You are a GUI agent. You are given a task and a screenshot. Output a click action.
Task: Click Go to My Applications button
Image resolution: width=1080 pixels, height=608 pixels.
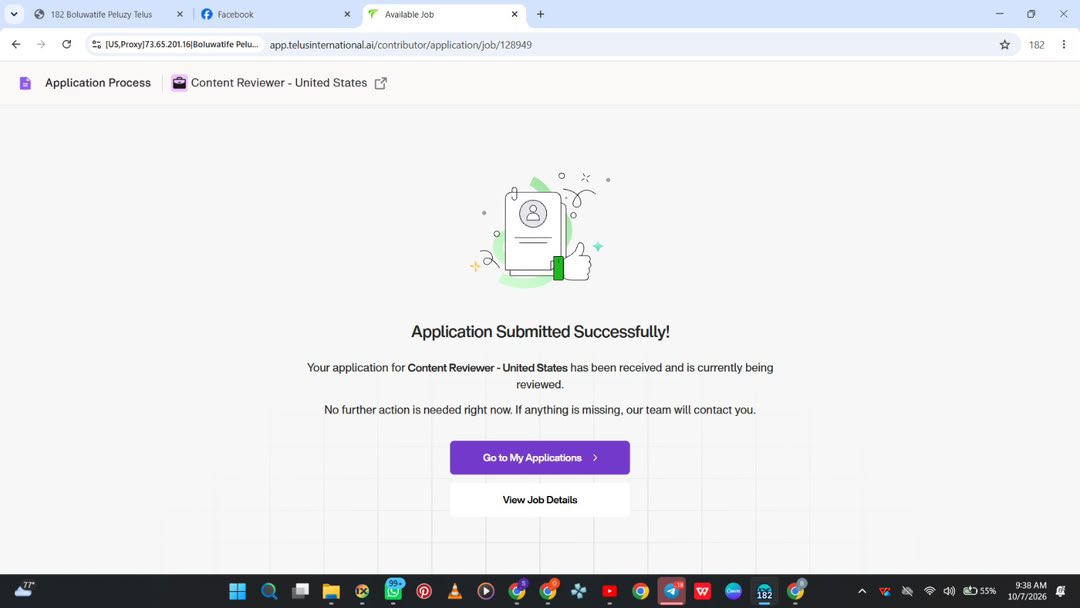click(540, 458)
